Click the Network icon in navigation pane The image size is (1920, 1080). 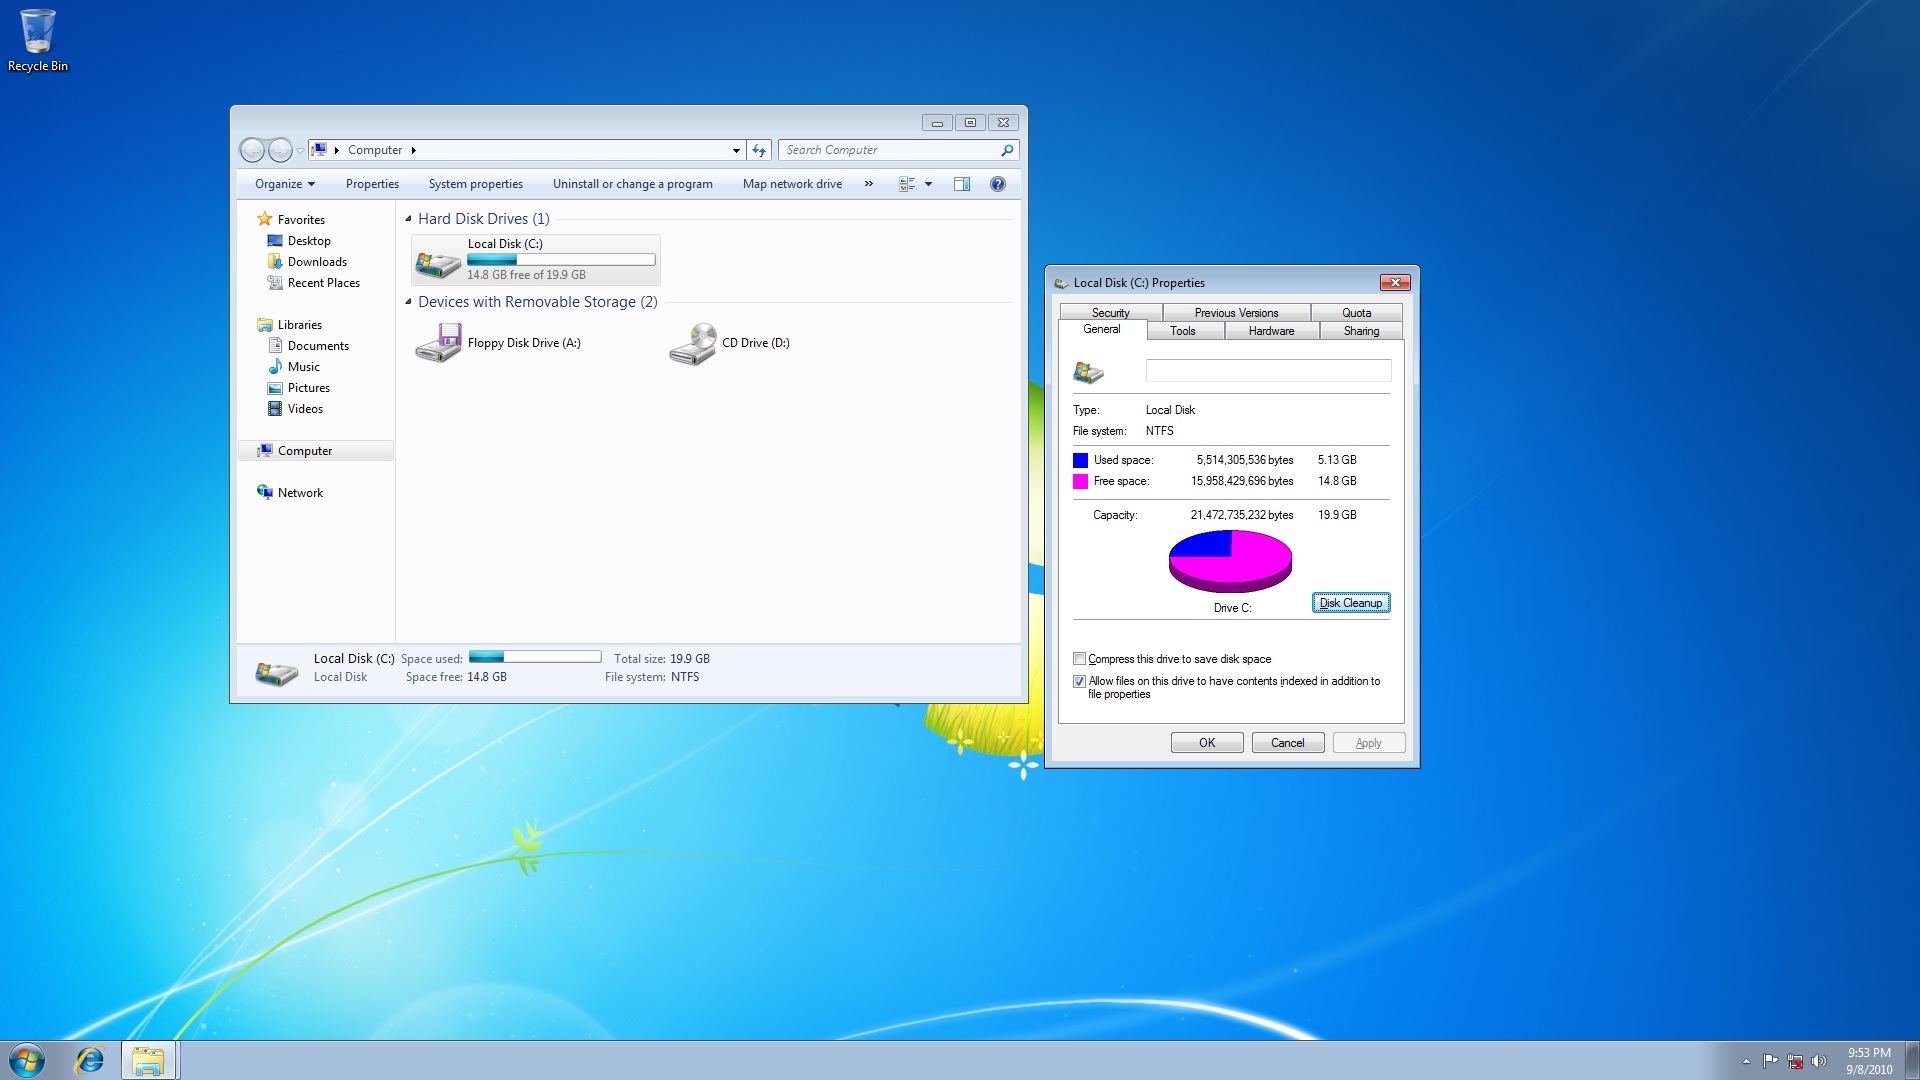pos(265,492)
